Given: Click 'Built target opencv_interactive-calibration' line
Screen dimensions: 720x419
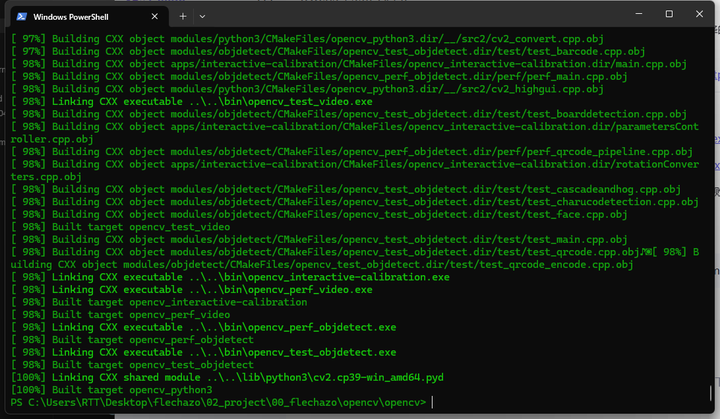Looking at the screenshot, I should click(159, 302).
